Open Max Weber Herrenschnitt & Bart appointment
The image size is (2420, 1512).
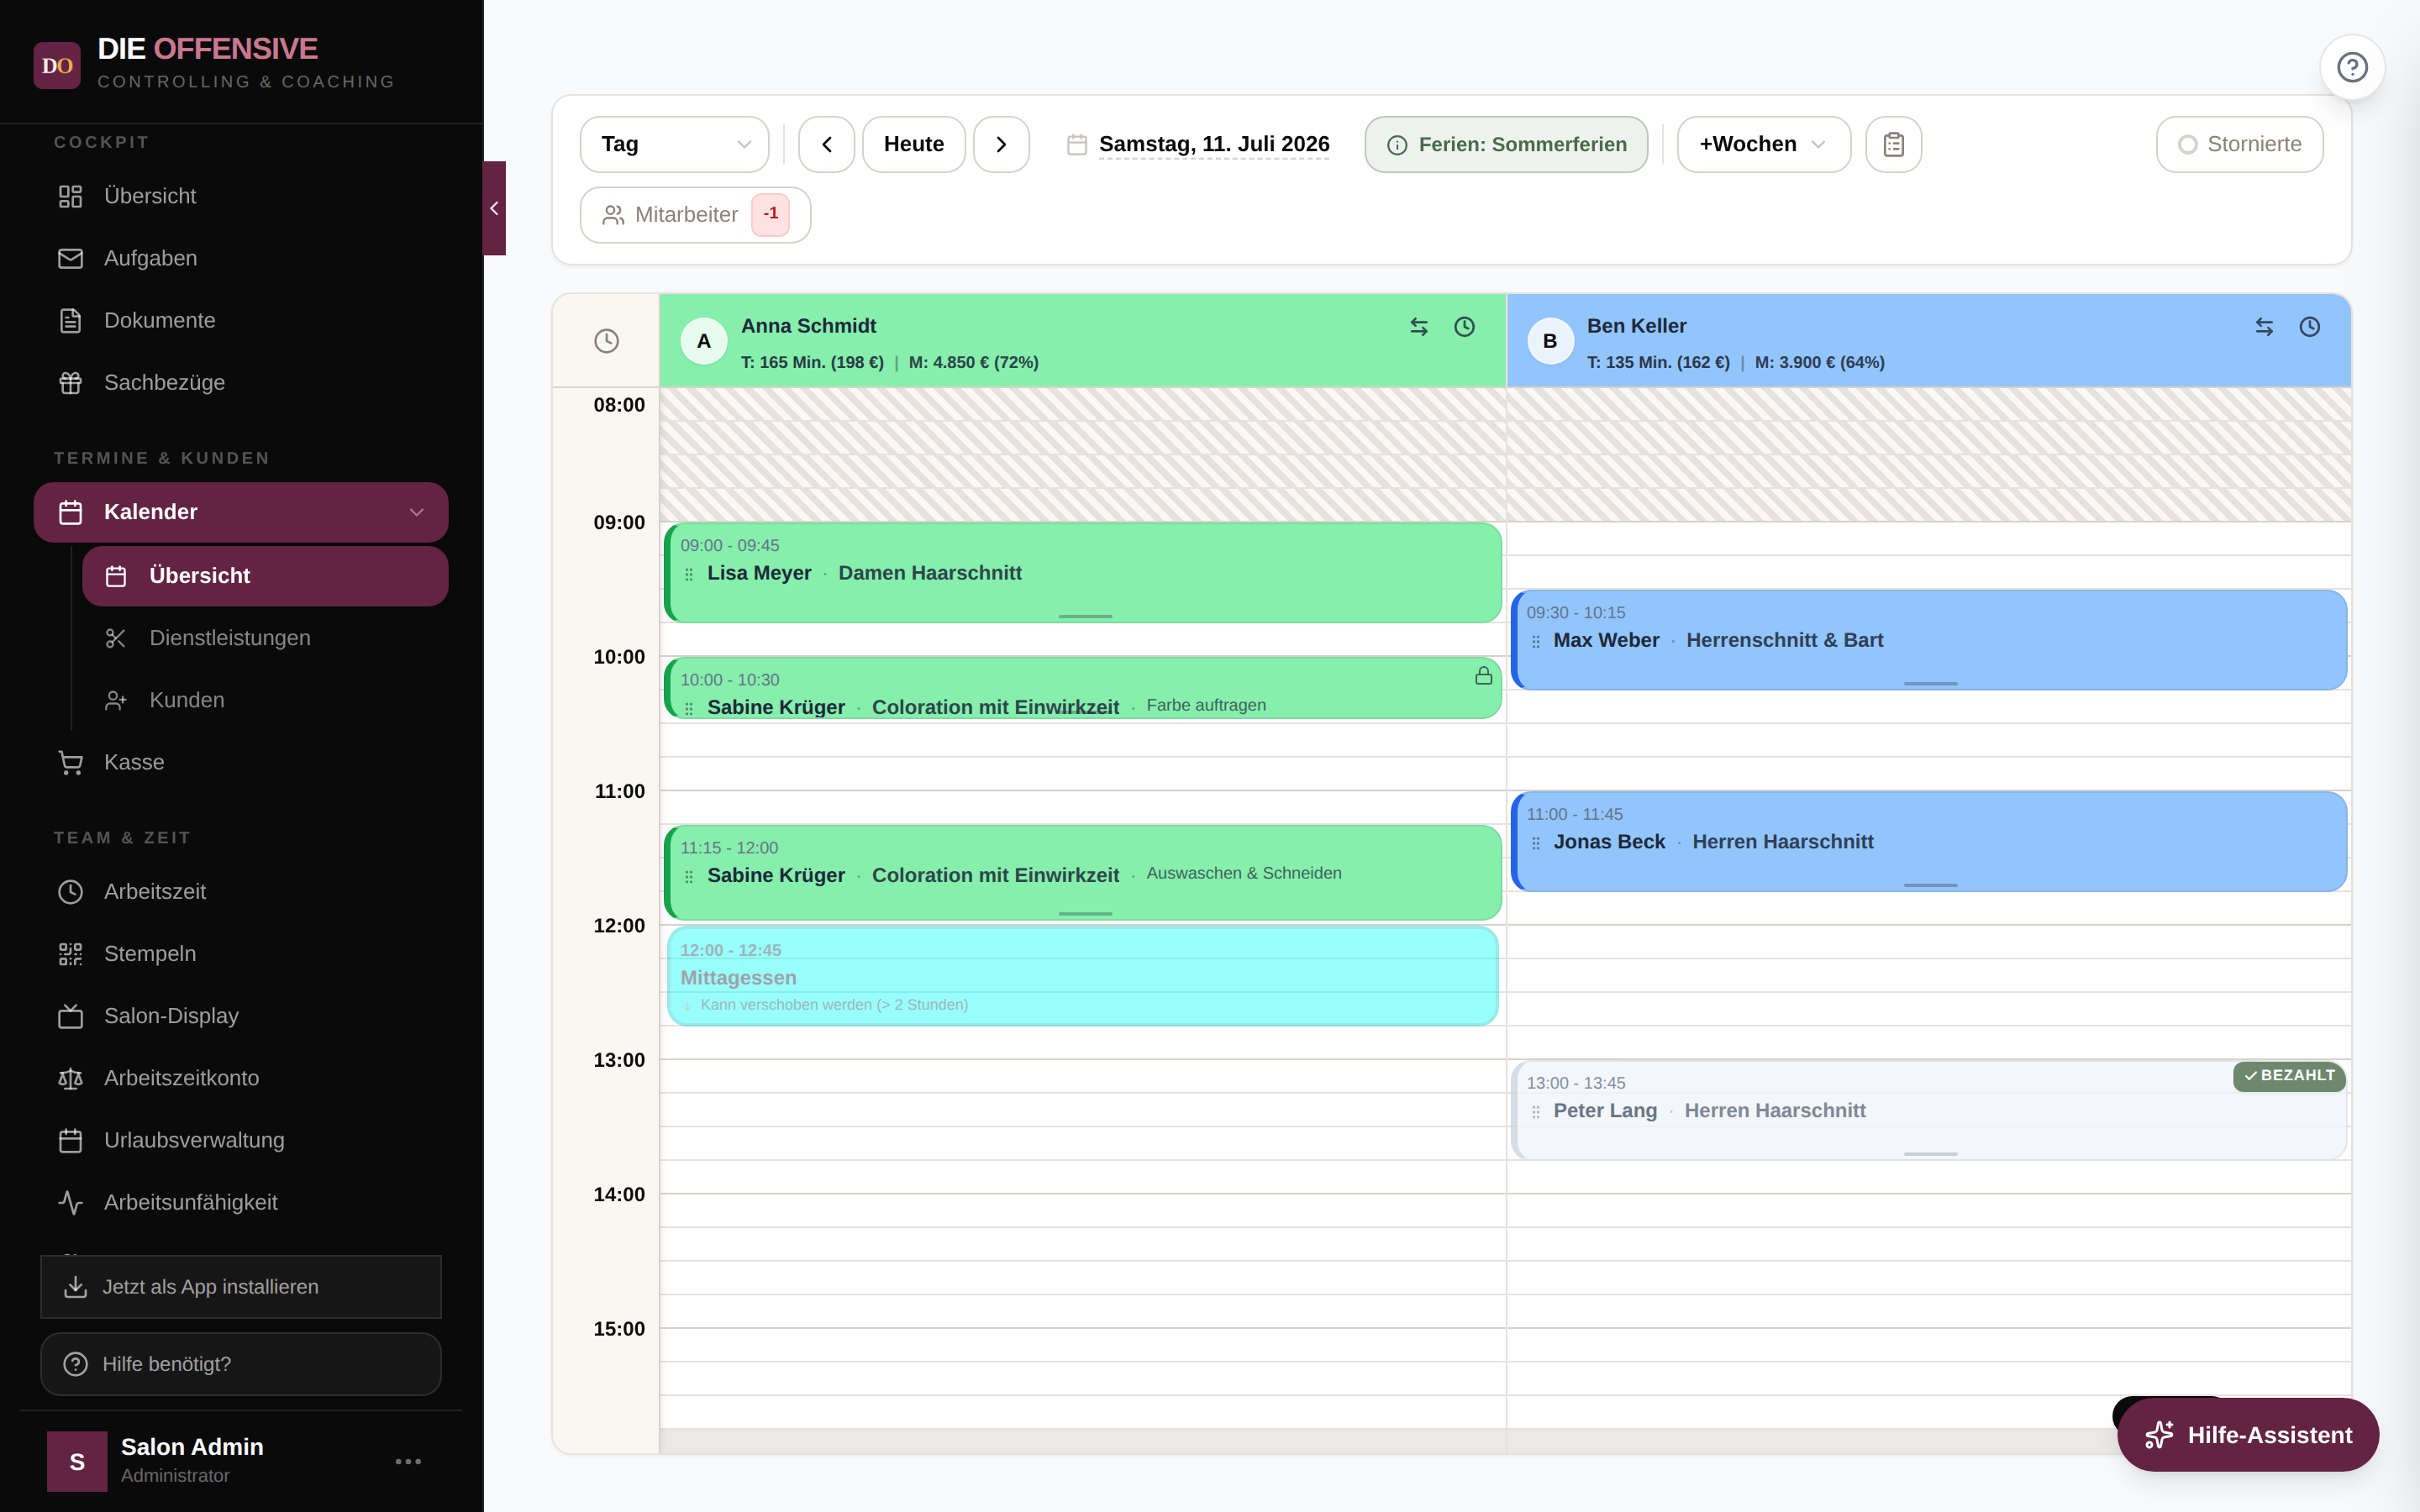tap(1929, 639)
